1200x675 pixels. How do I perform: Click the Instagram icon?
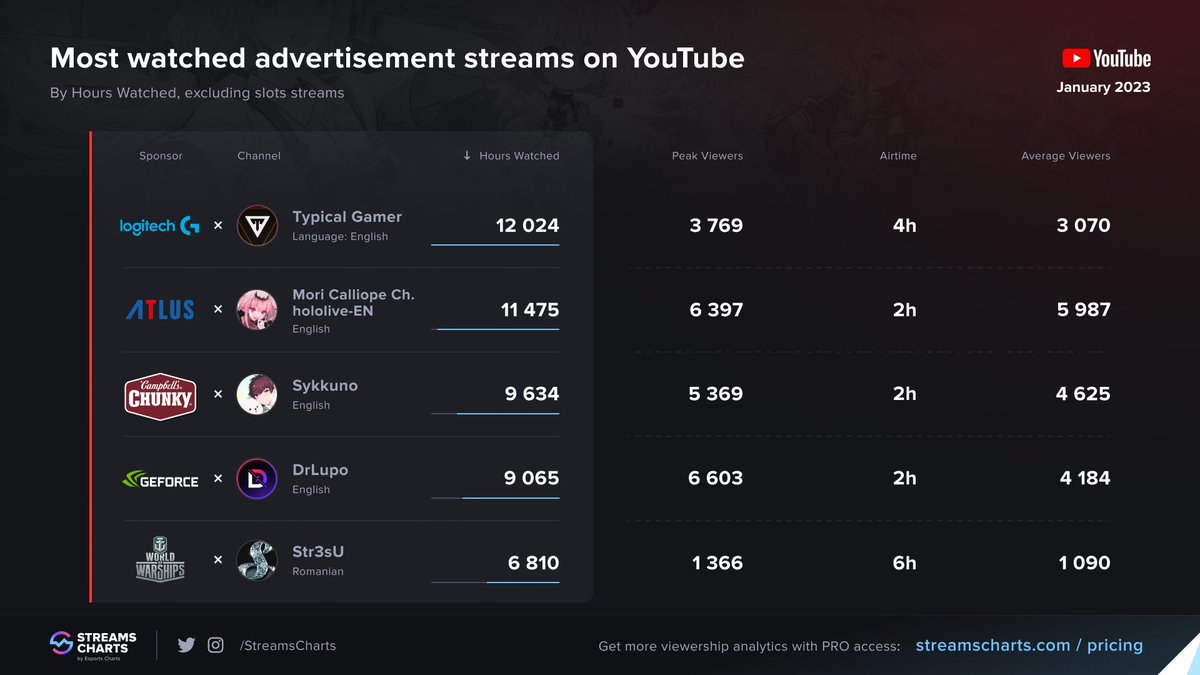215,645
